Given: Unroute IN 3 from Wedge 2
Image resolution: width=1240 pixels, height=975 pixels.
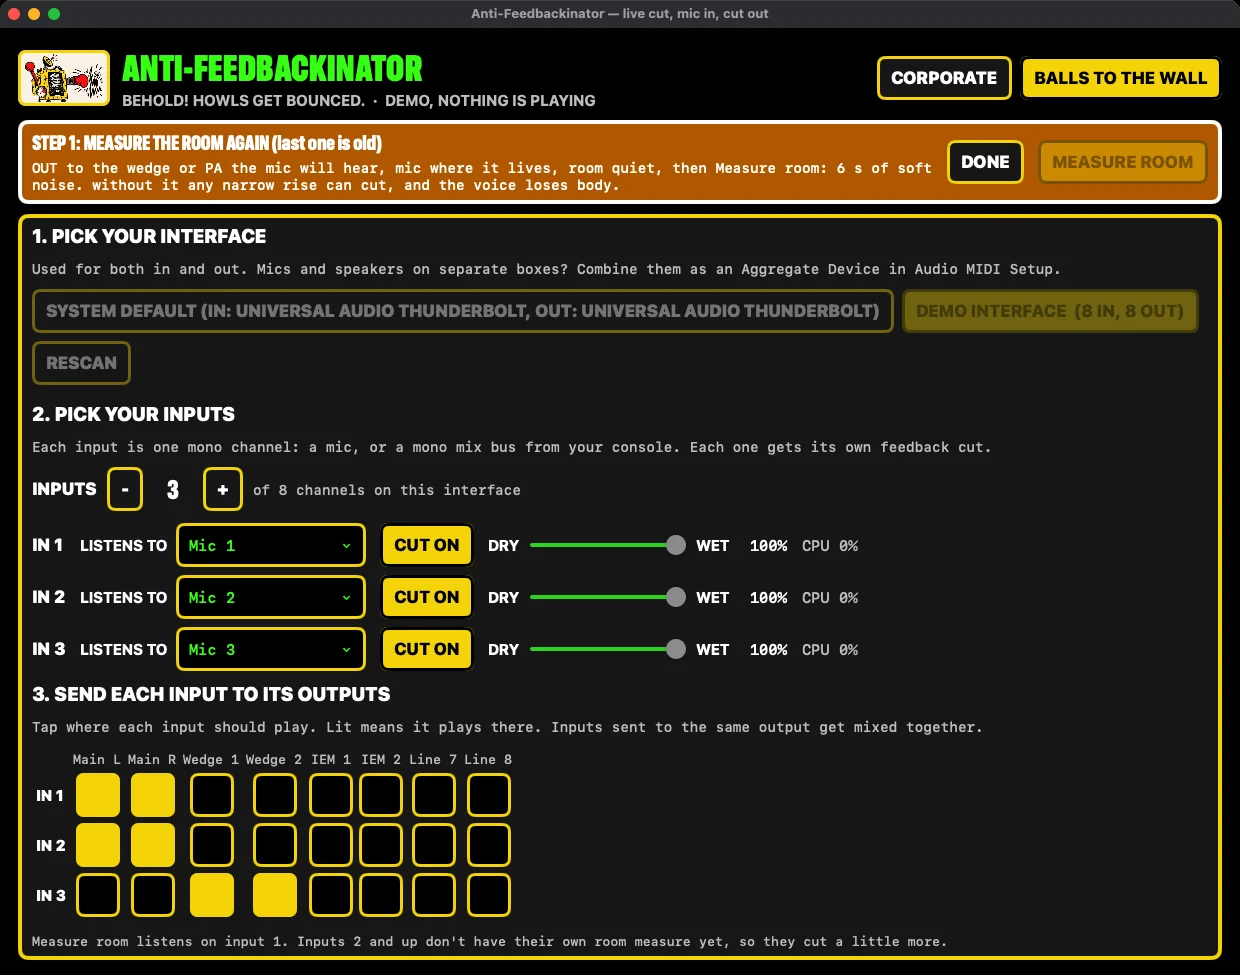Looking at the screenshot, I should point(275,895).
